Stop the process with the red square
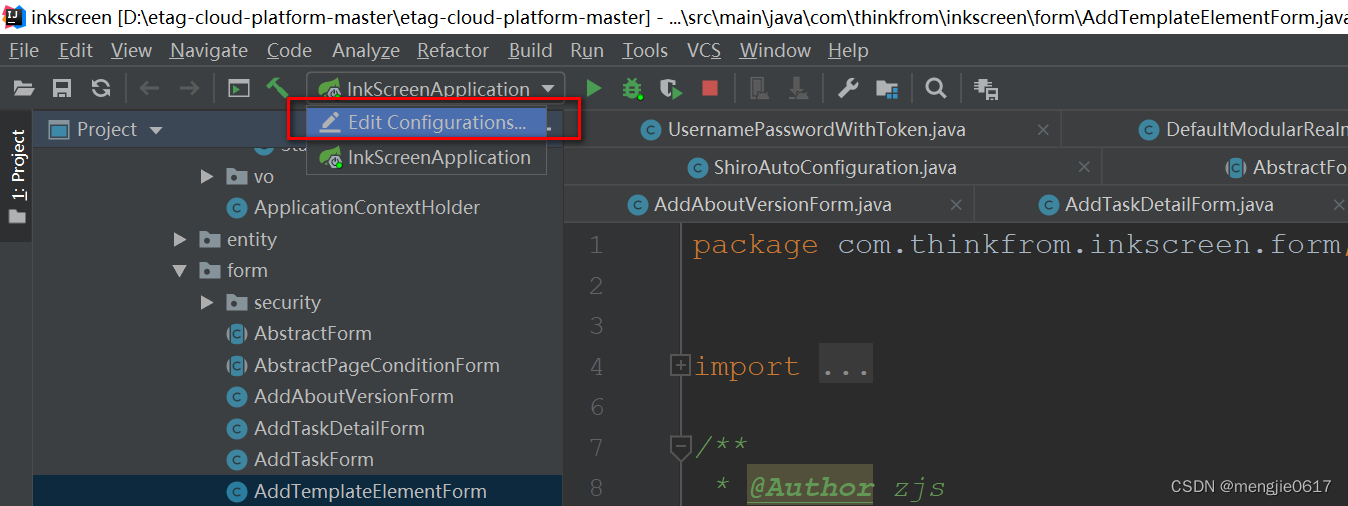The height and width of the screenshot is (506, 1348). pos(710,88)
